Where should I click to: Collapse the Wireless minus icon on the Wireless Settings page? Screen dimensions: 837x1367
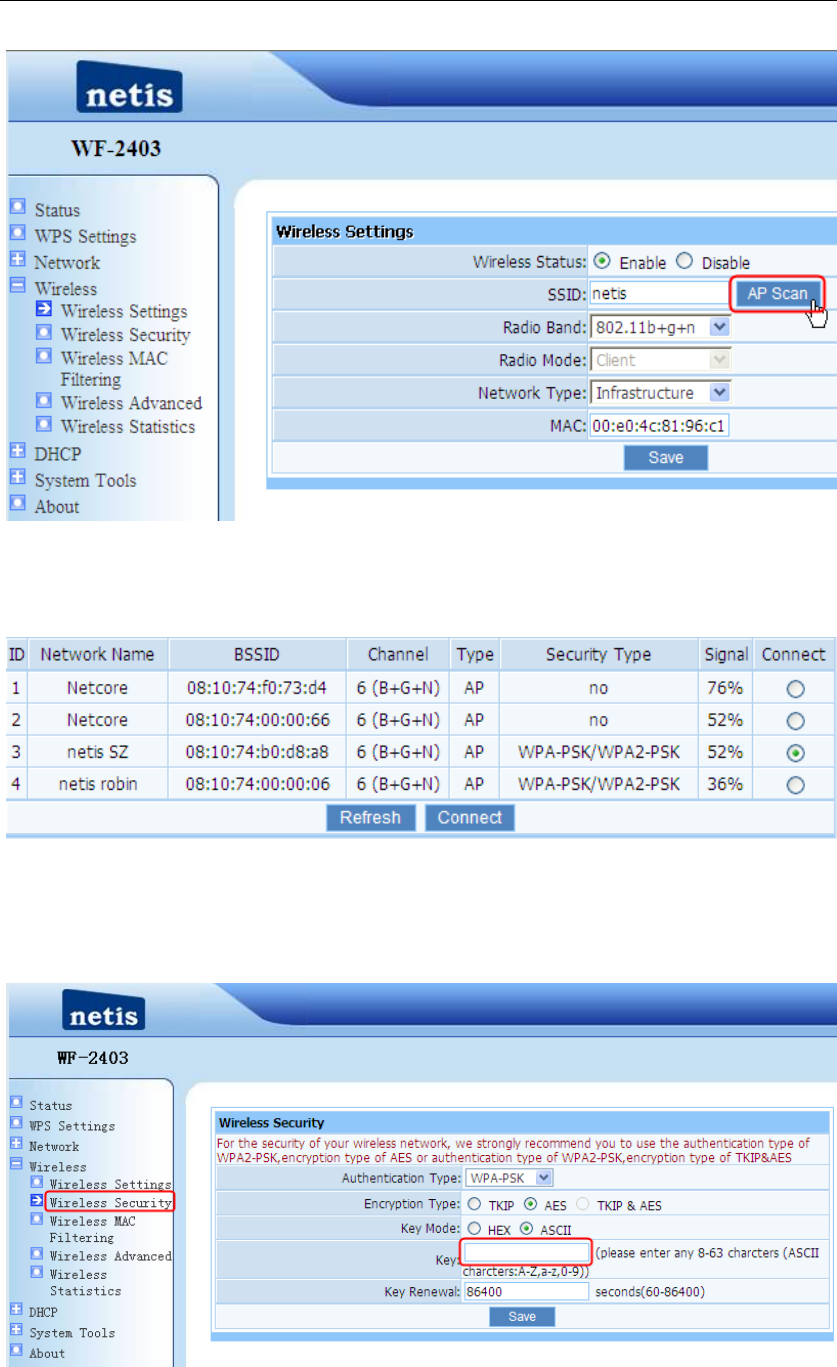coord(17,287)
